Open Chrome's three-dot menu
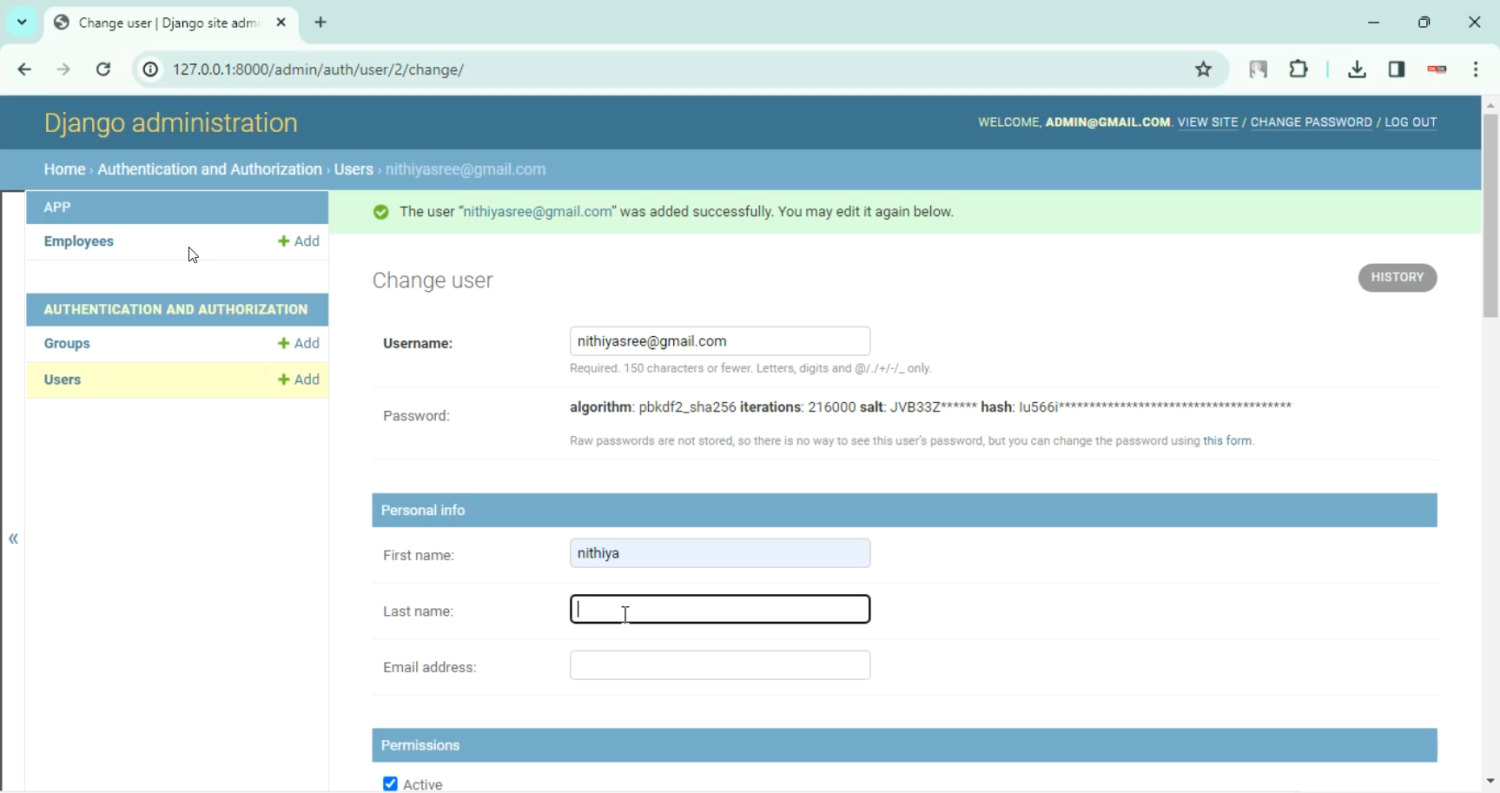Screen dimensions: 1500x793 click(x=1476, y=69)
